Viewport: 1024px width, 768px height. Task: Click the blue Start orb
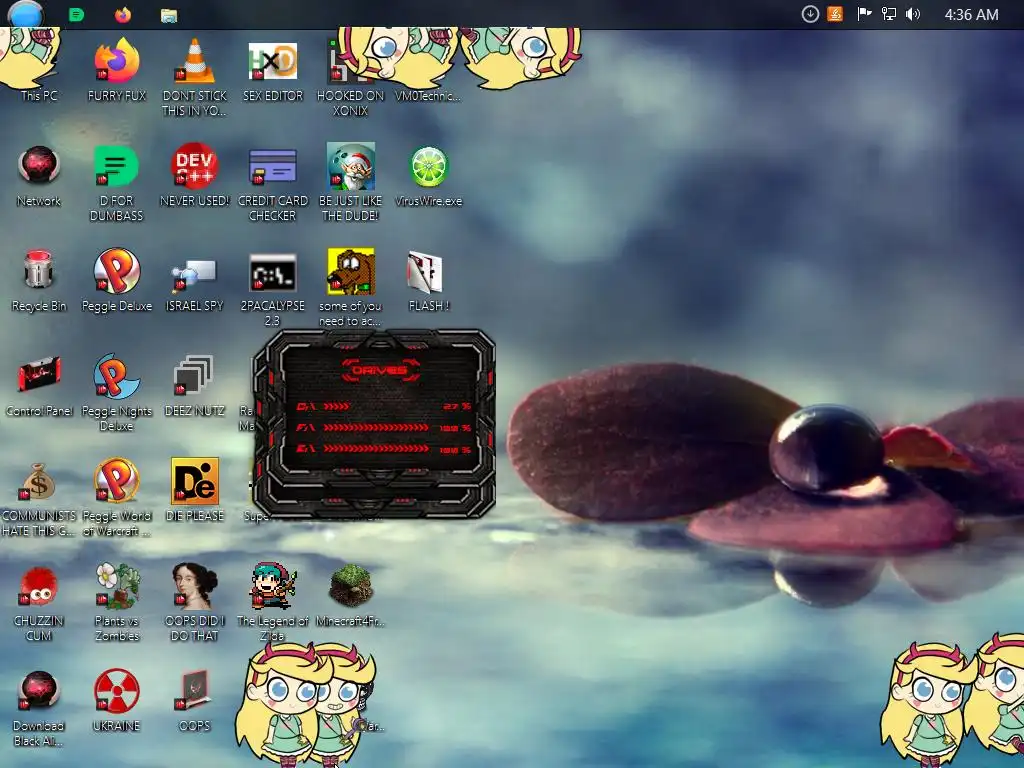[25, 14]
